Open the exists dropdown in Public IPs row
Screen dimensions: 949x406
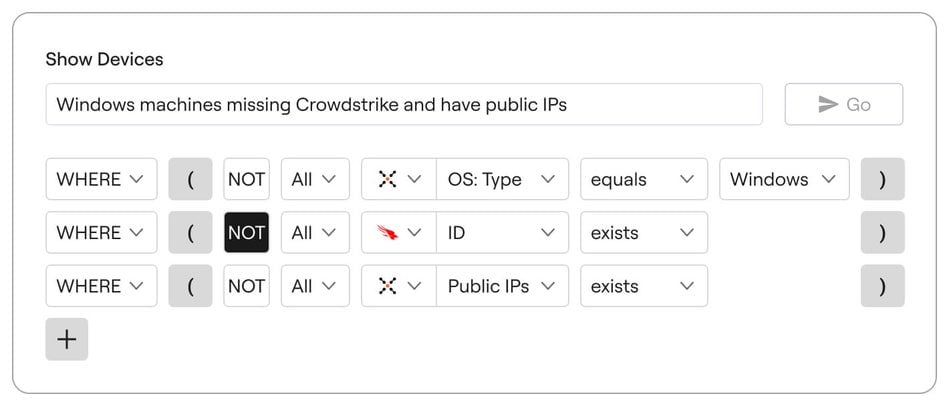(643, 286)
